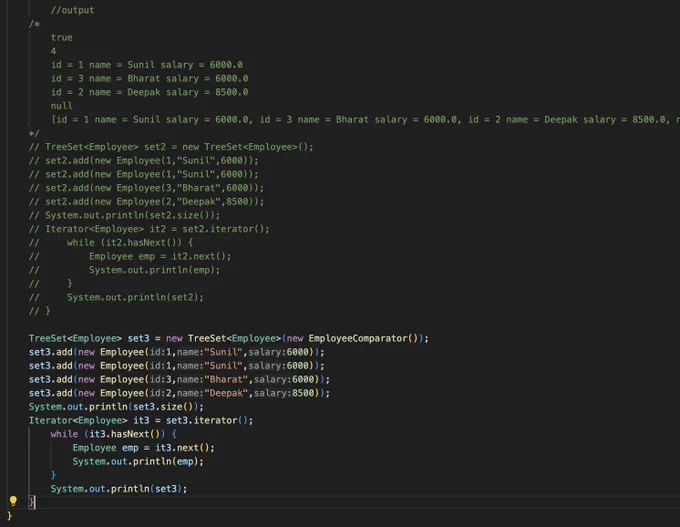
Task: Click 'System.out.println(set3.size())' line
Action: click(x=116, y=407)
